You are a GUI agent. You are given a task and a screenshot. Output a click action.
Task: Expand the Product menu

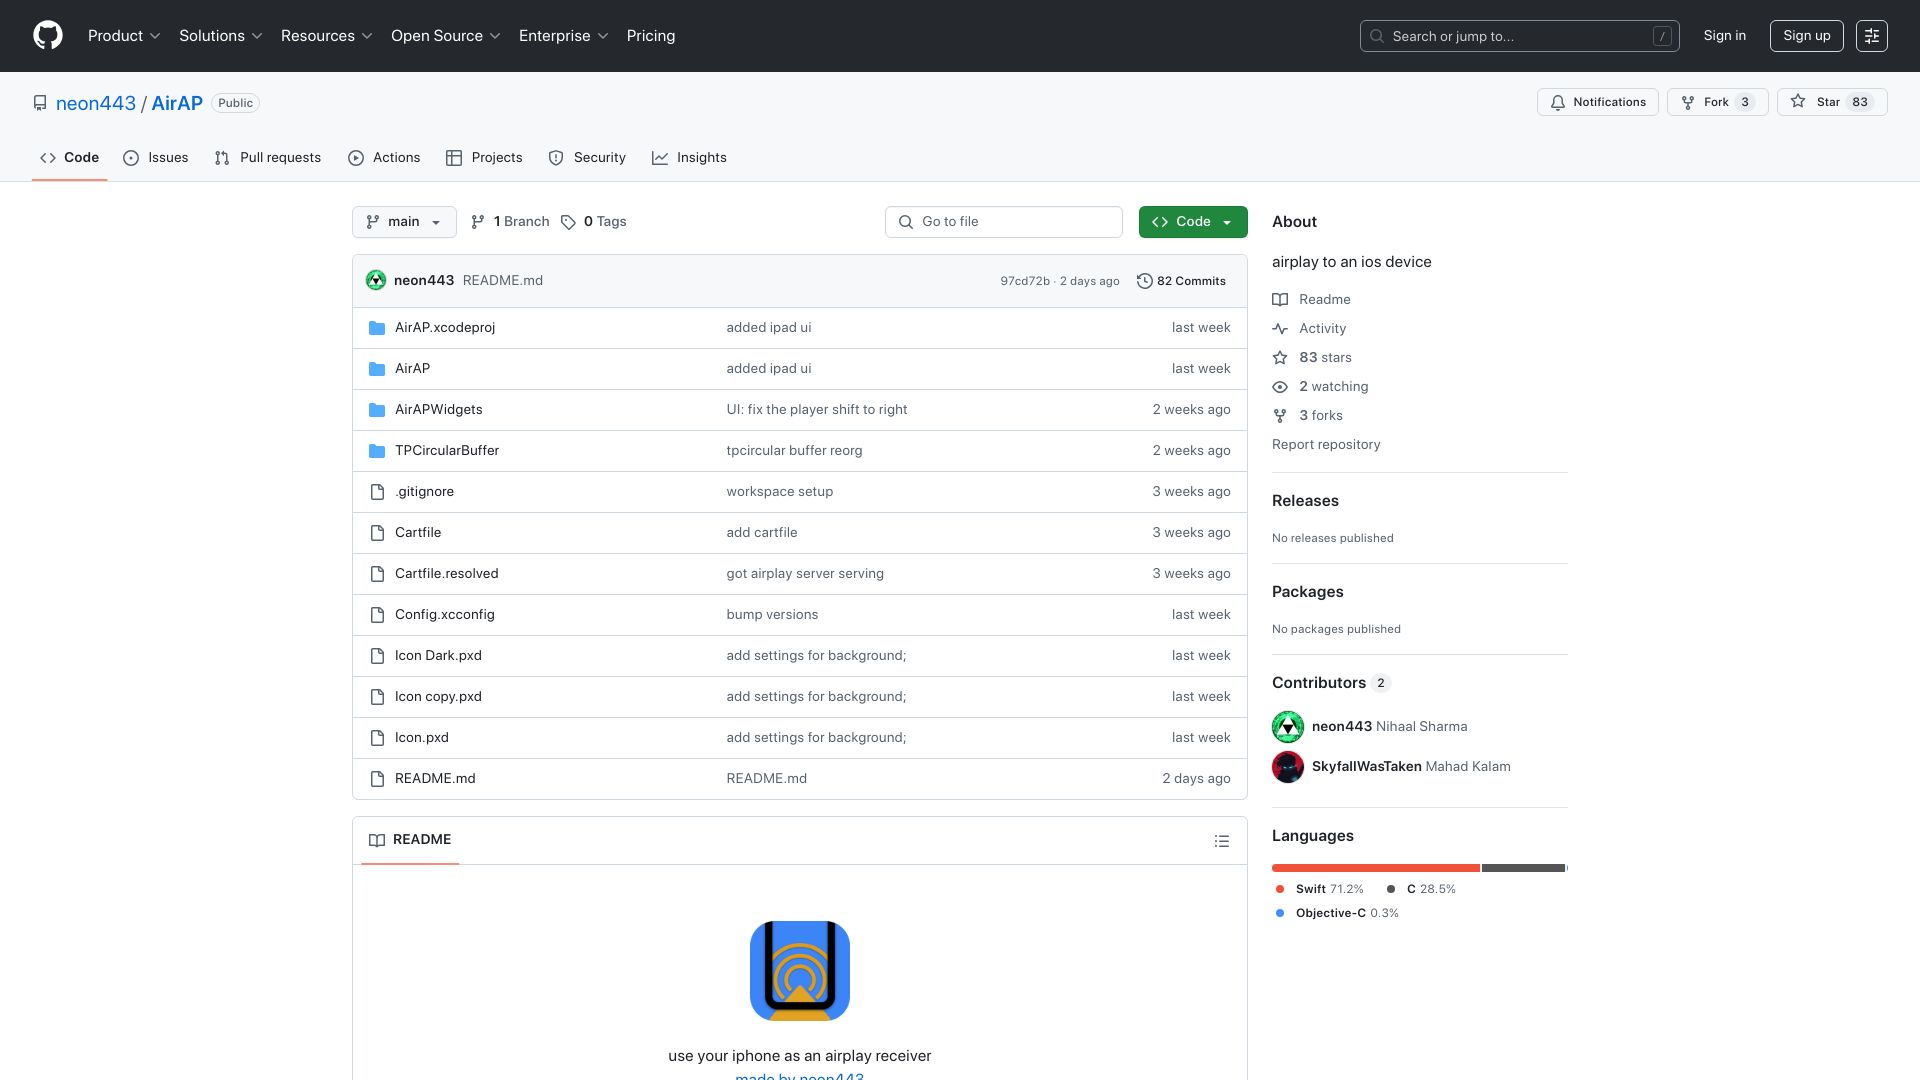pos(124,36)
